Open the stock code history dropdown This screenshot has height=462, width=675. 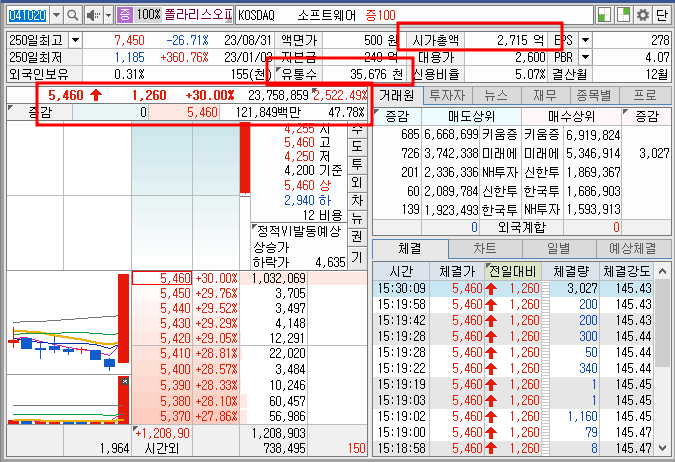pos(56,16)
